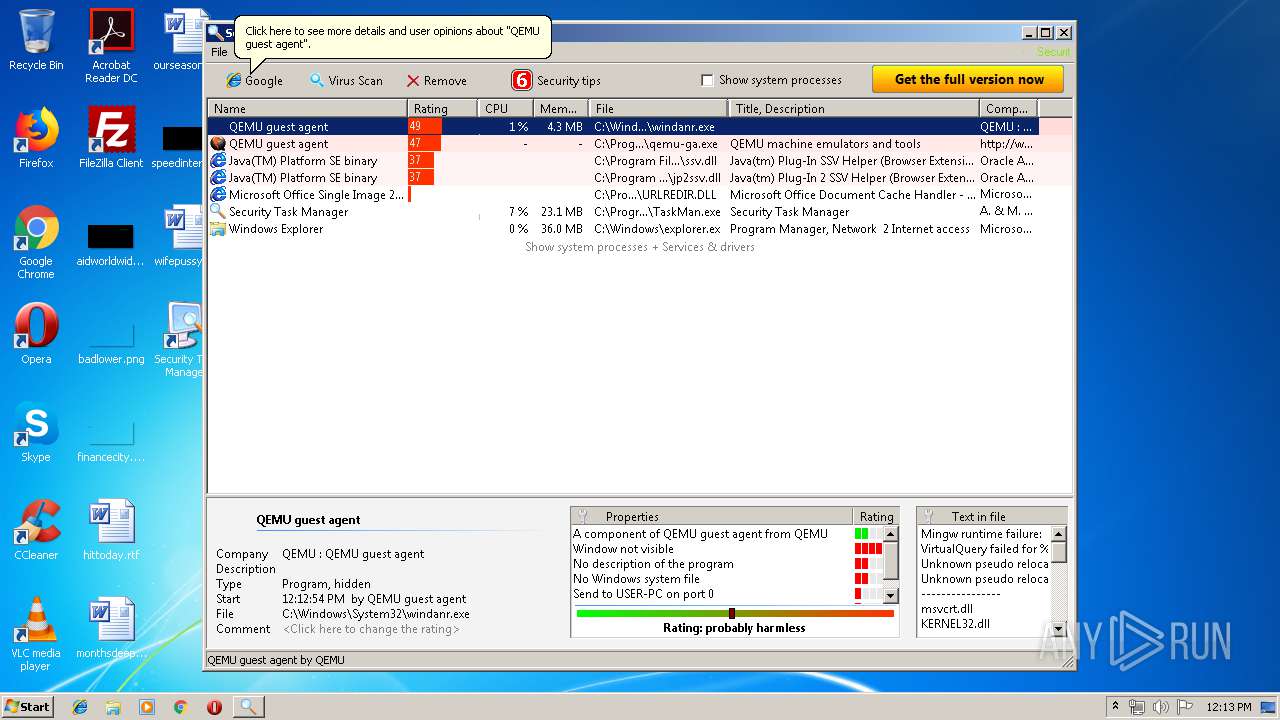The width and height of the screenshot is (1280, 720).
Task: Select Security Task Manager row icon
Action: (217, 212)
